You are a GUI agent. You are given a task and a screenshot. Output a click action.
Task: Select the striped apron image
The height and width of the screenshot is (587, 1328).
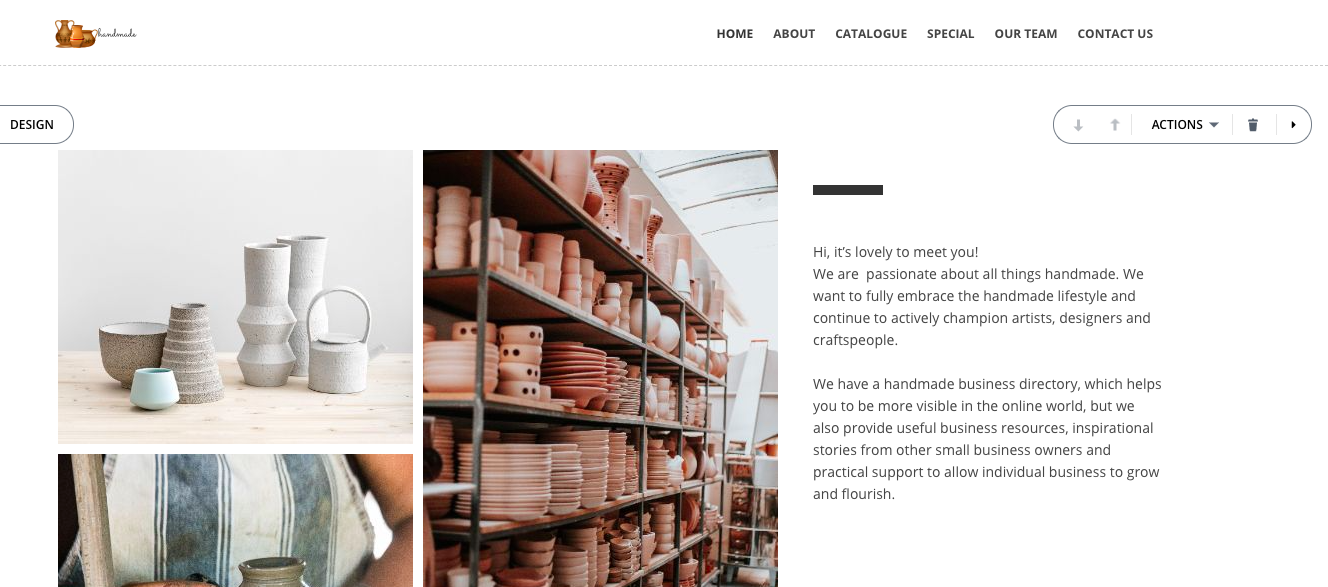coord(235,520)
